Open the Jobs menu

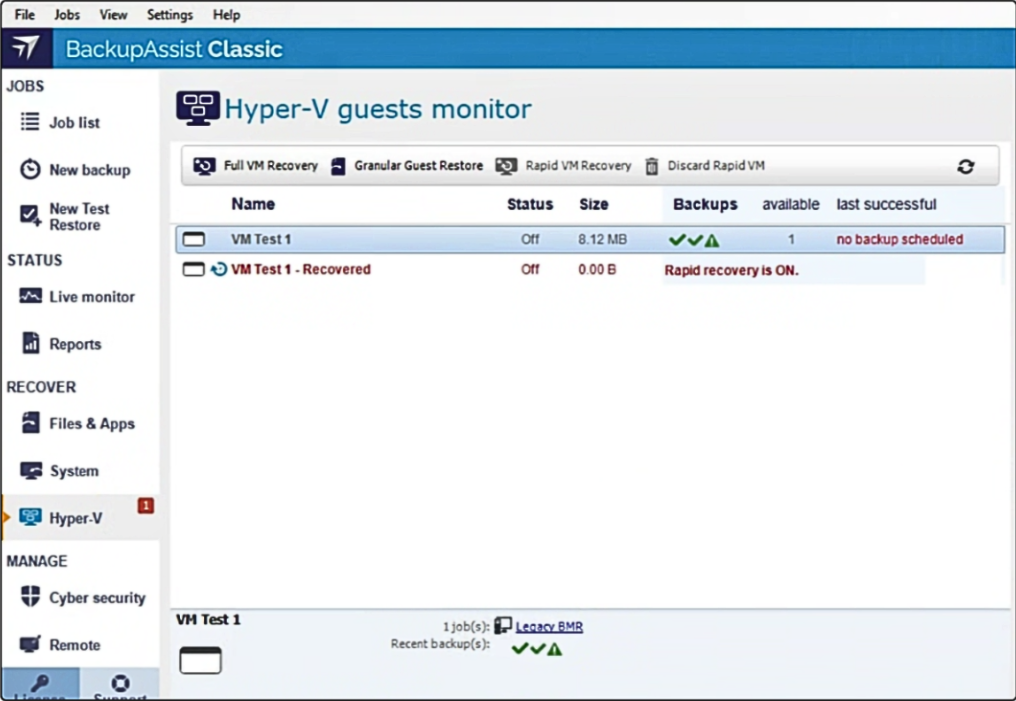tap(67, 15)
